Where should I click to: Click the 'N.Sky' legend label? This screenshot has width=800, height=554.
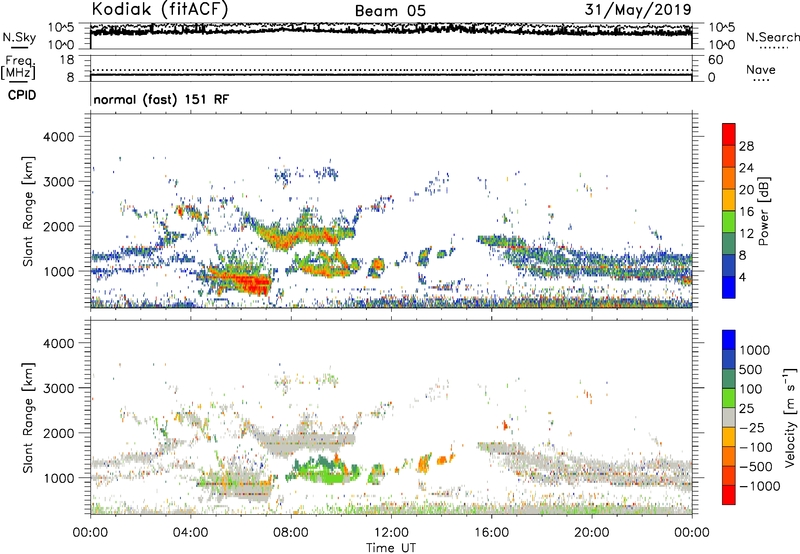click(19, 37)
